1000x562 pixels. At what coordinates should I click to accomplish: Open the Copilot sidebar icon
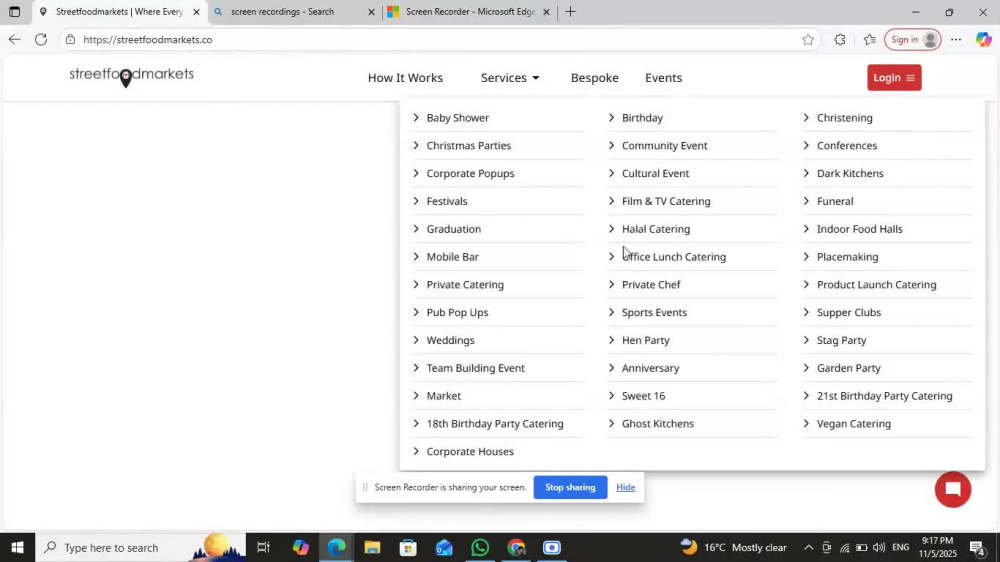pyautogui.click(x=983, y=40)
